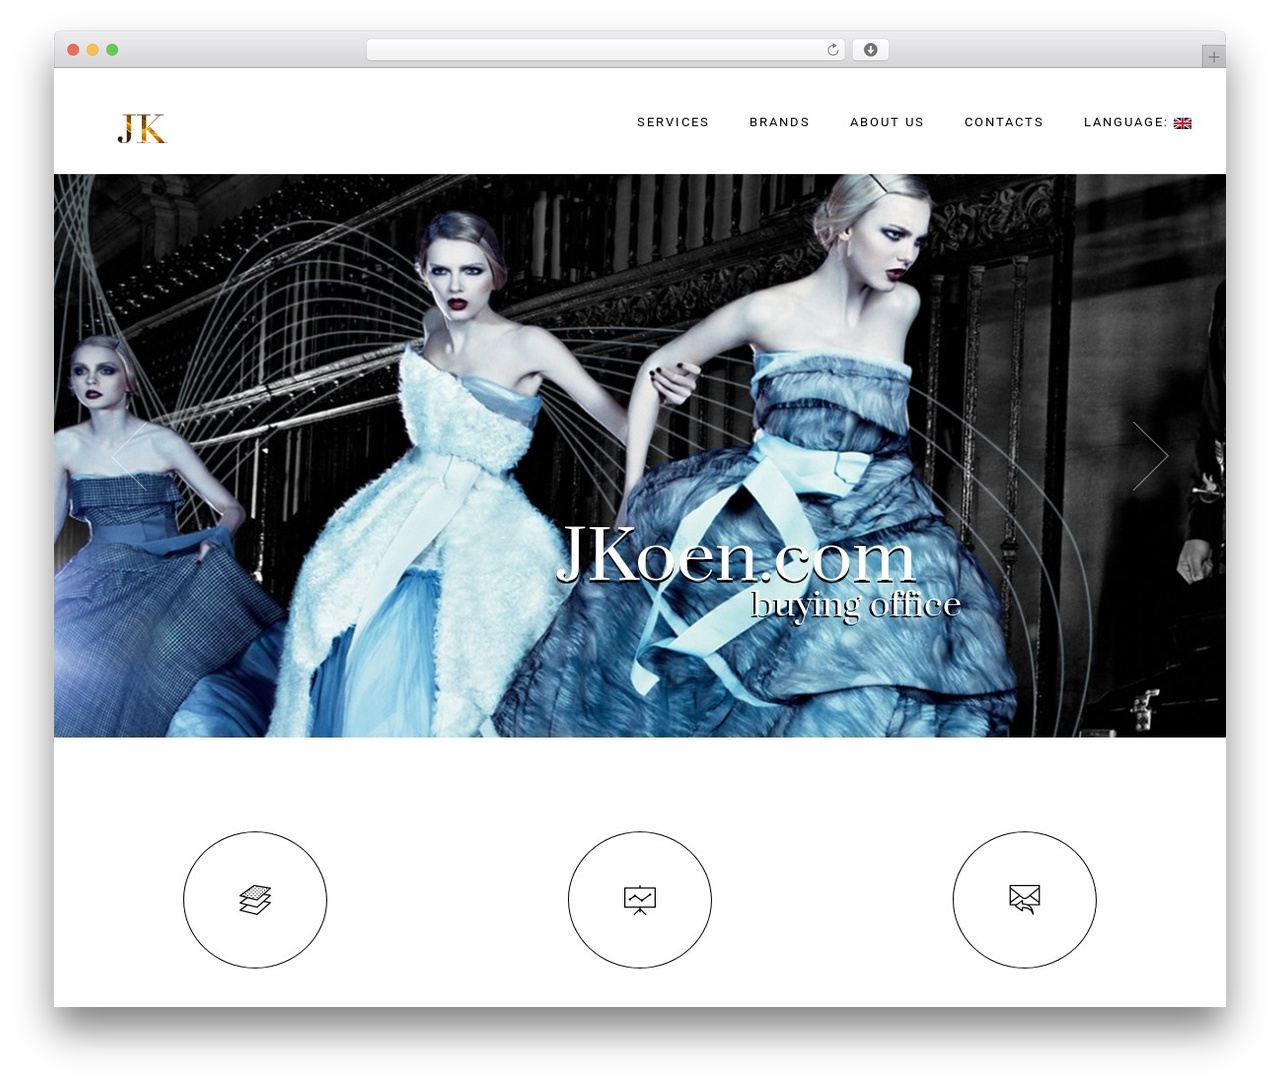Show the previous slider image
The height and width of the screenshot is (1084, 1280).
coord(129,456)
